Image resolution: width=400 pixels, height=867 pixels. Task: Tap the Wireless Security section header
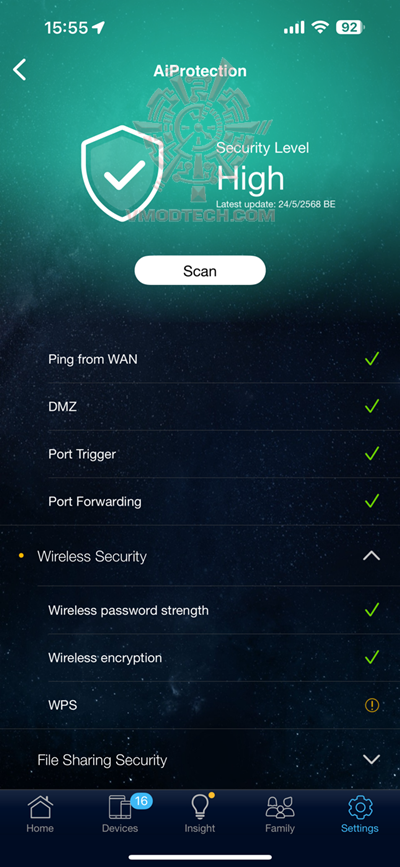[200, 556]
